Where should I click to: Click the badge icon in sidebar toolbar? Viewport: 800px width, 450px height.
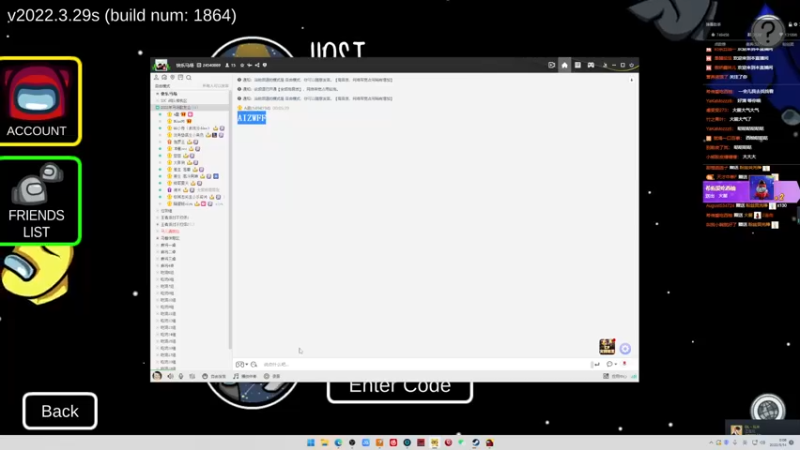tap(172, 78)
